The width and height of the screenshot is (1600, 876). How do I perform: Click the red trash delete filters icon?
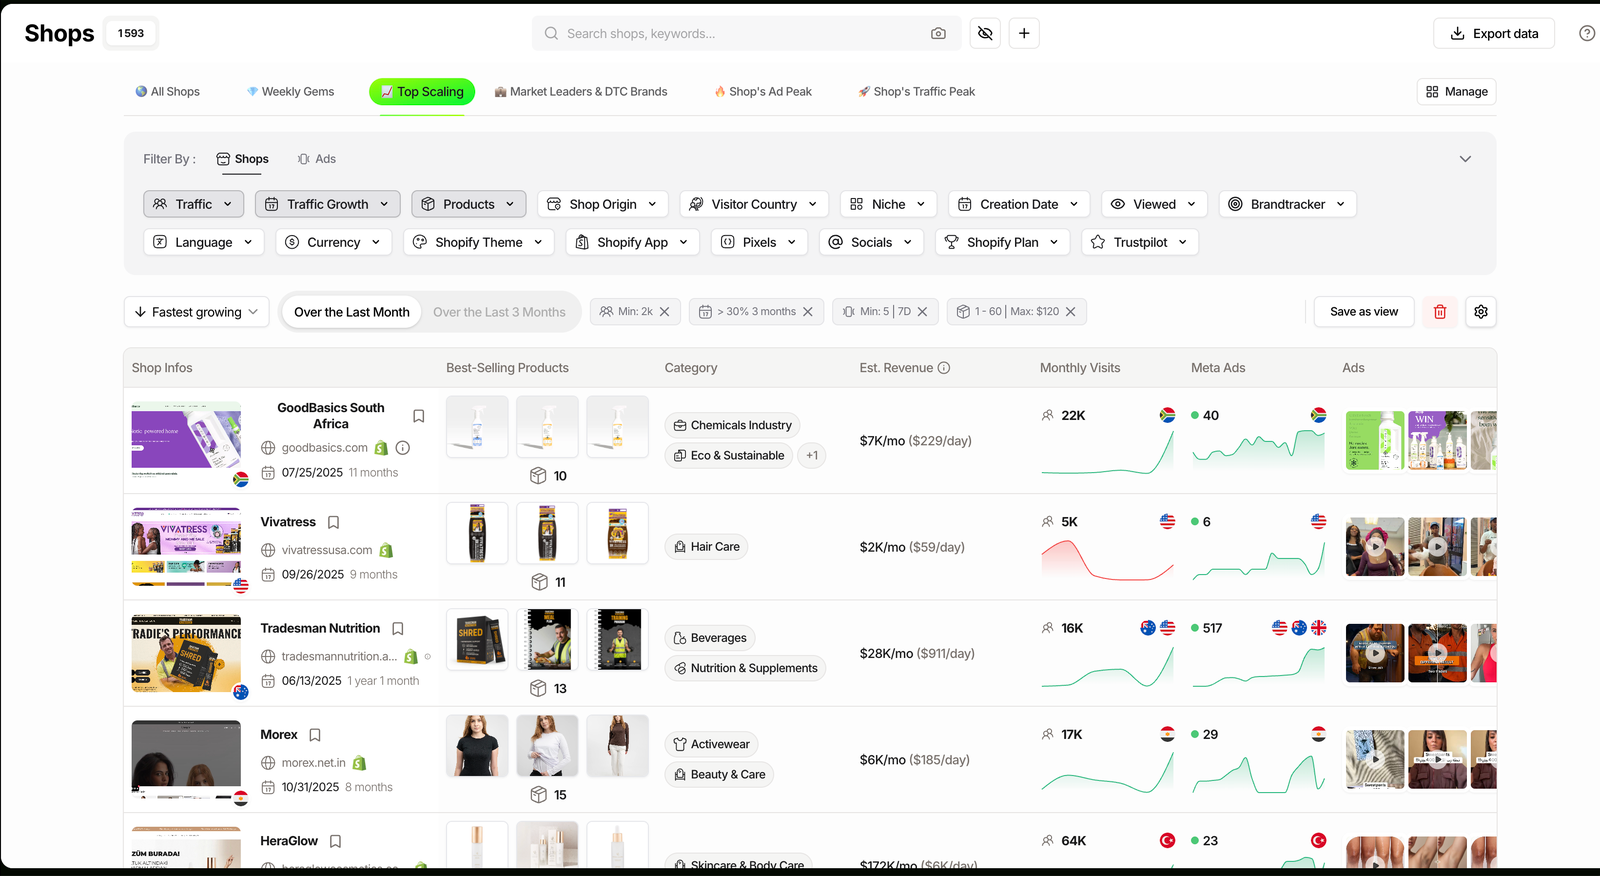[x=1440, y=312]
